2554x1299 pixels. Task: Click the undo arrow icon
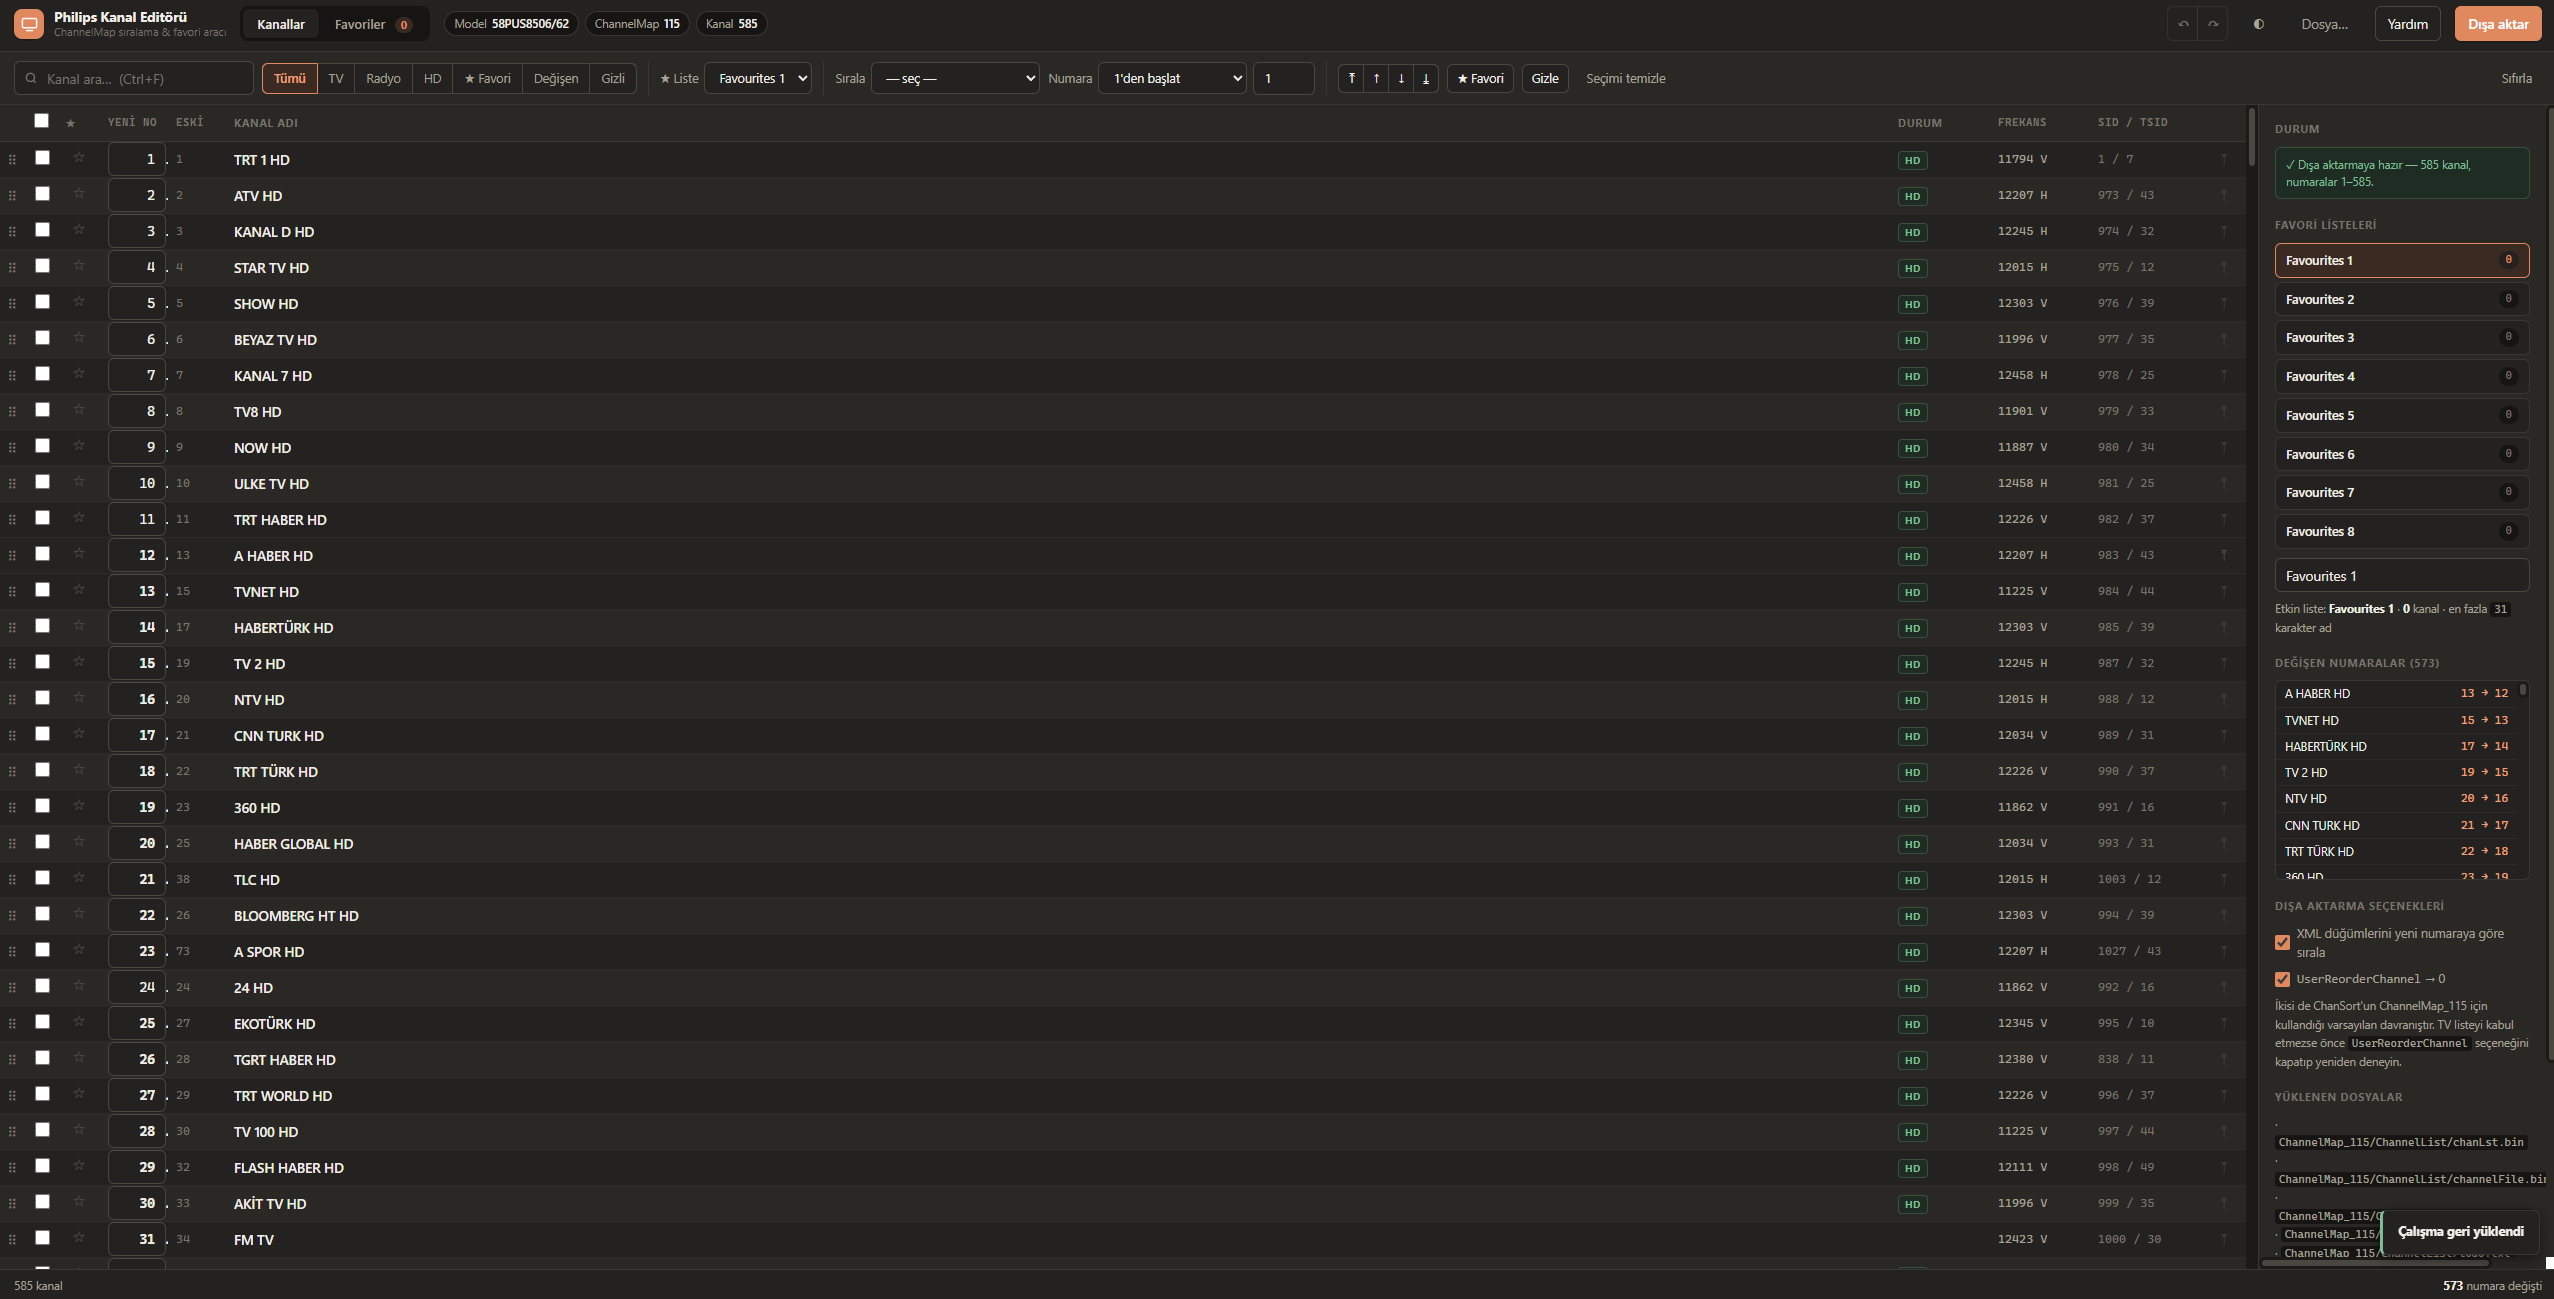point(2183,24)
